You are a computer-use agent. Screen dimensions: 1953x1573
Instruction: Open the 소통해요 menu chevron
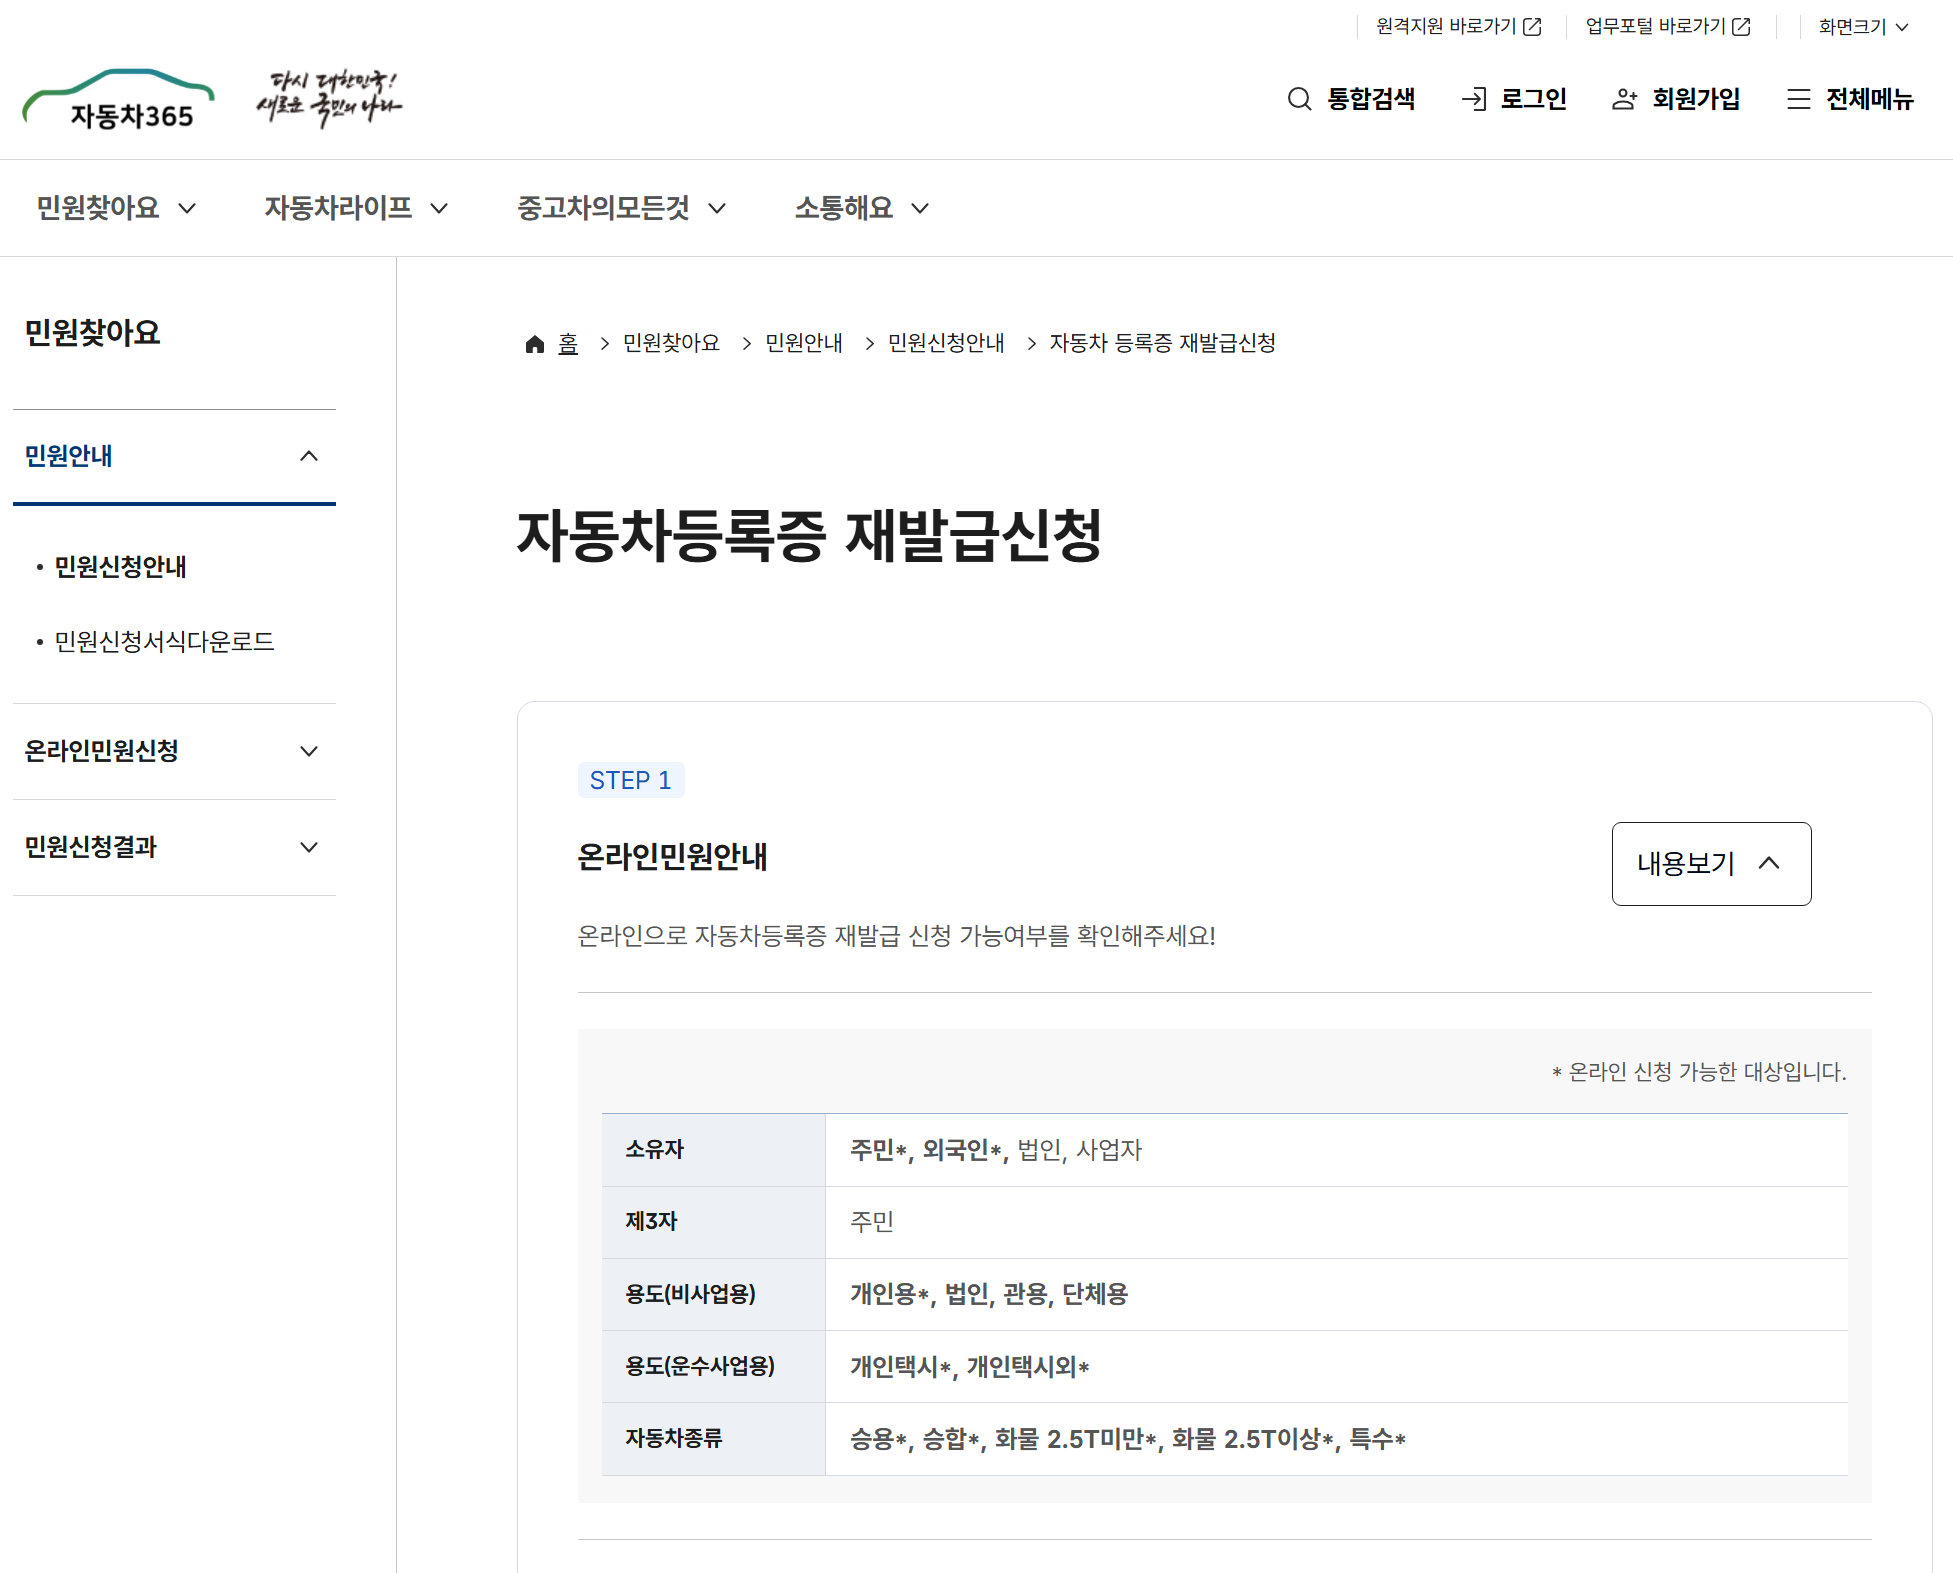[x=920, y=208]
